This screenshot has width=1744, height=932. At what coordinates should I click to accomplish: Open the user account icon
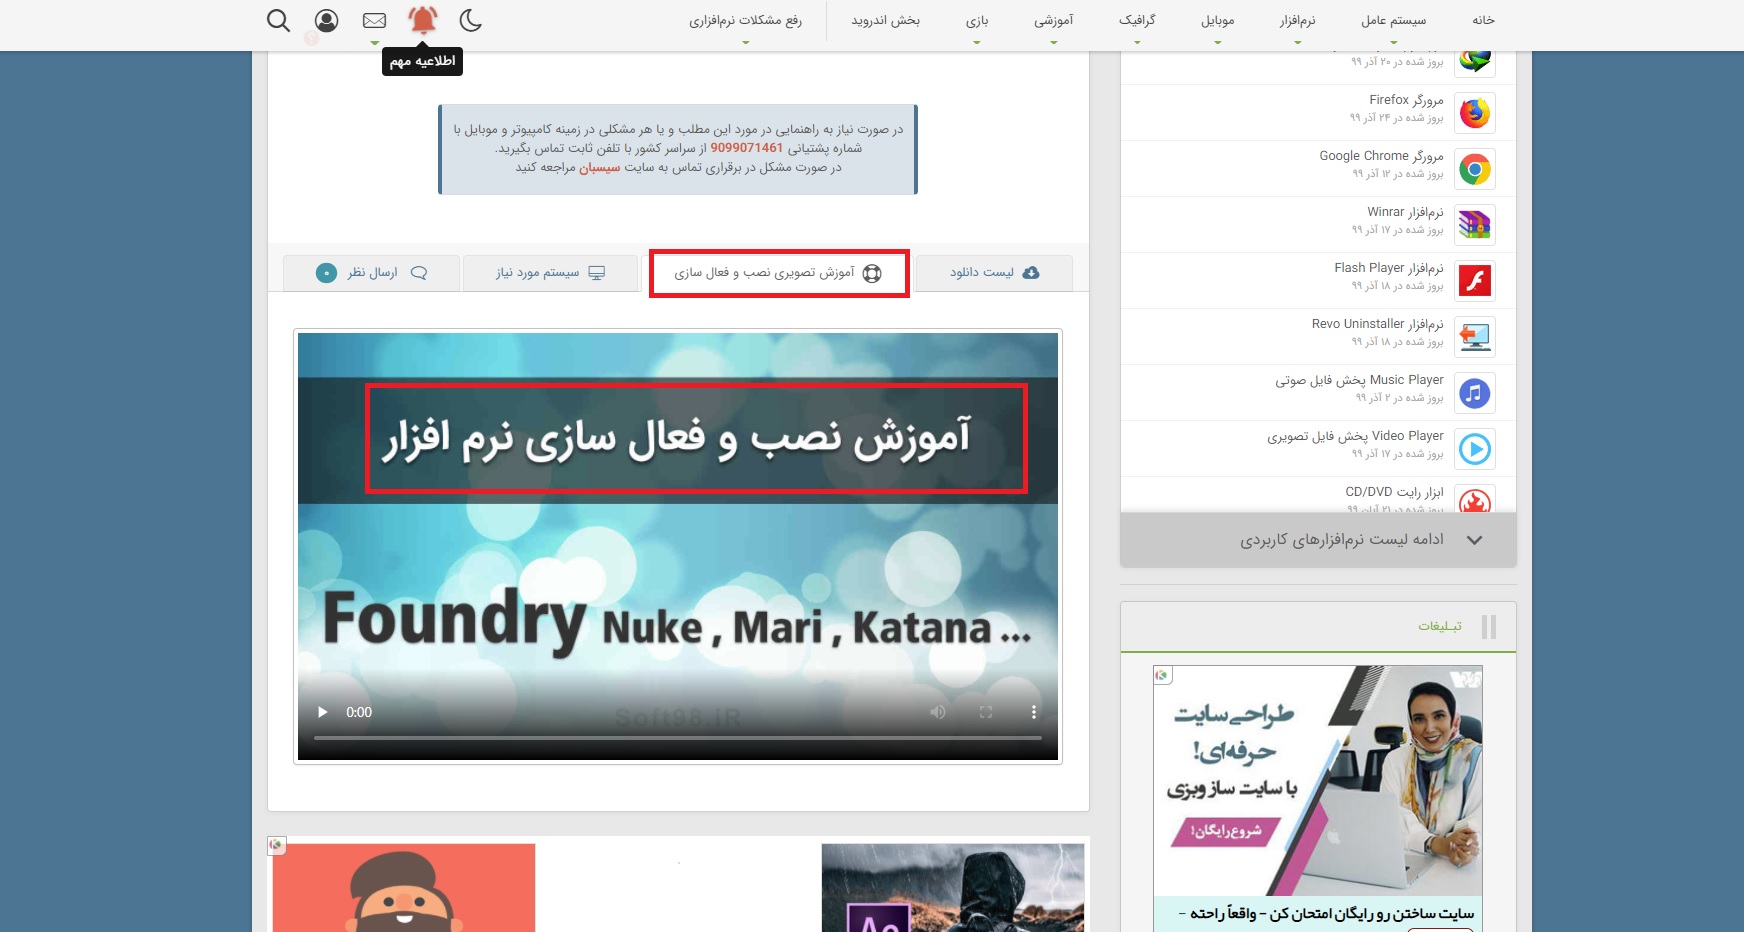pyautogui.click(x=326, y=20)
